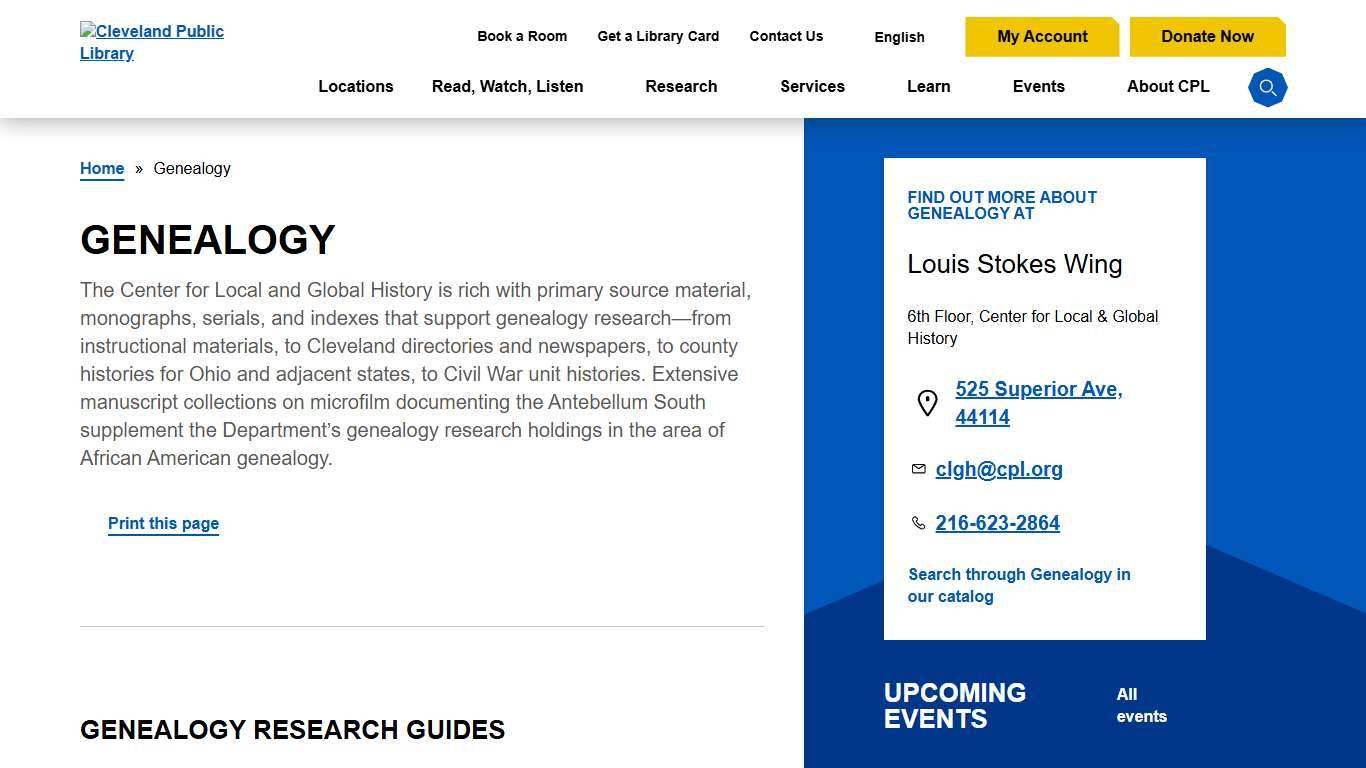Viewport: 1366px width, 768px height.
Task: Email clgh@cpl.org via the link
Action: pyautogui.click(x=999, y=469)
